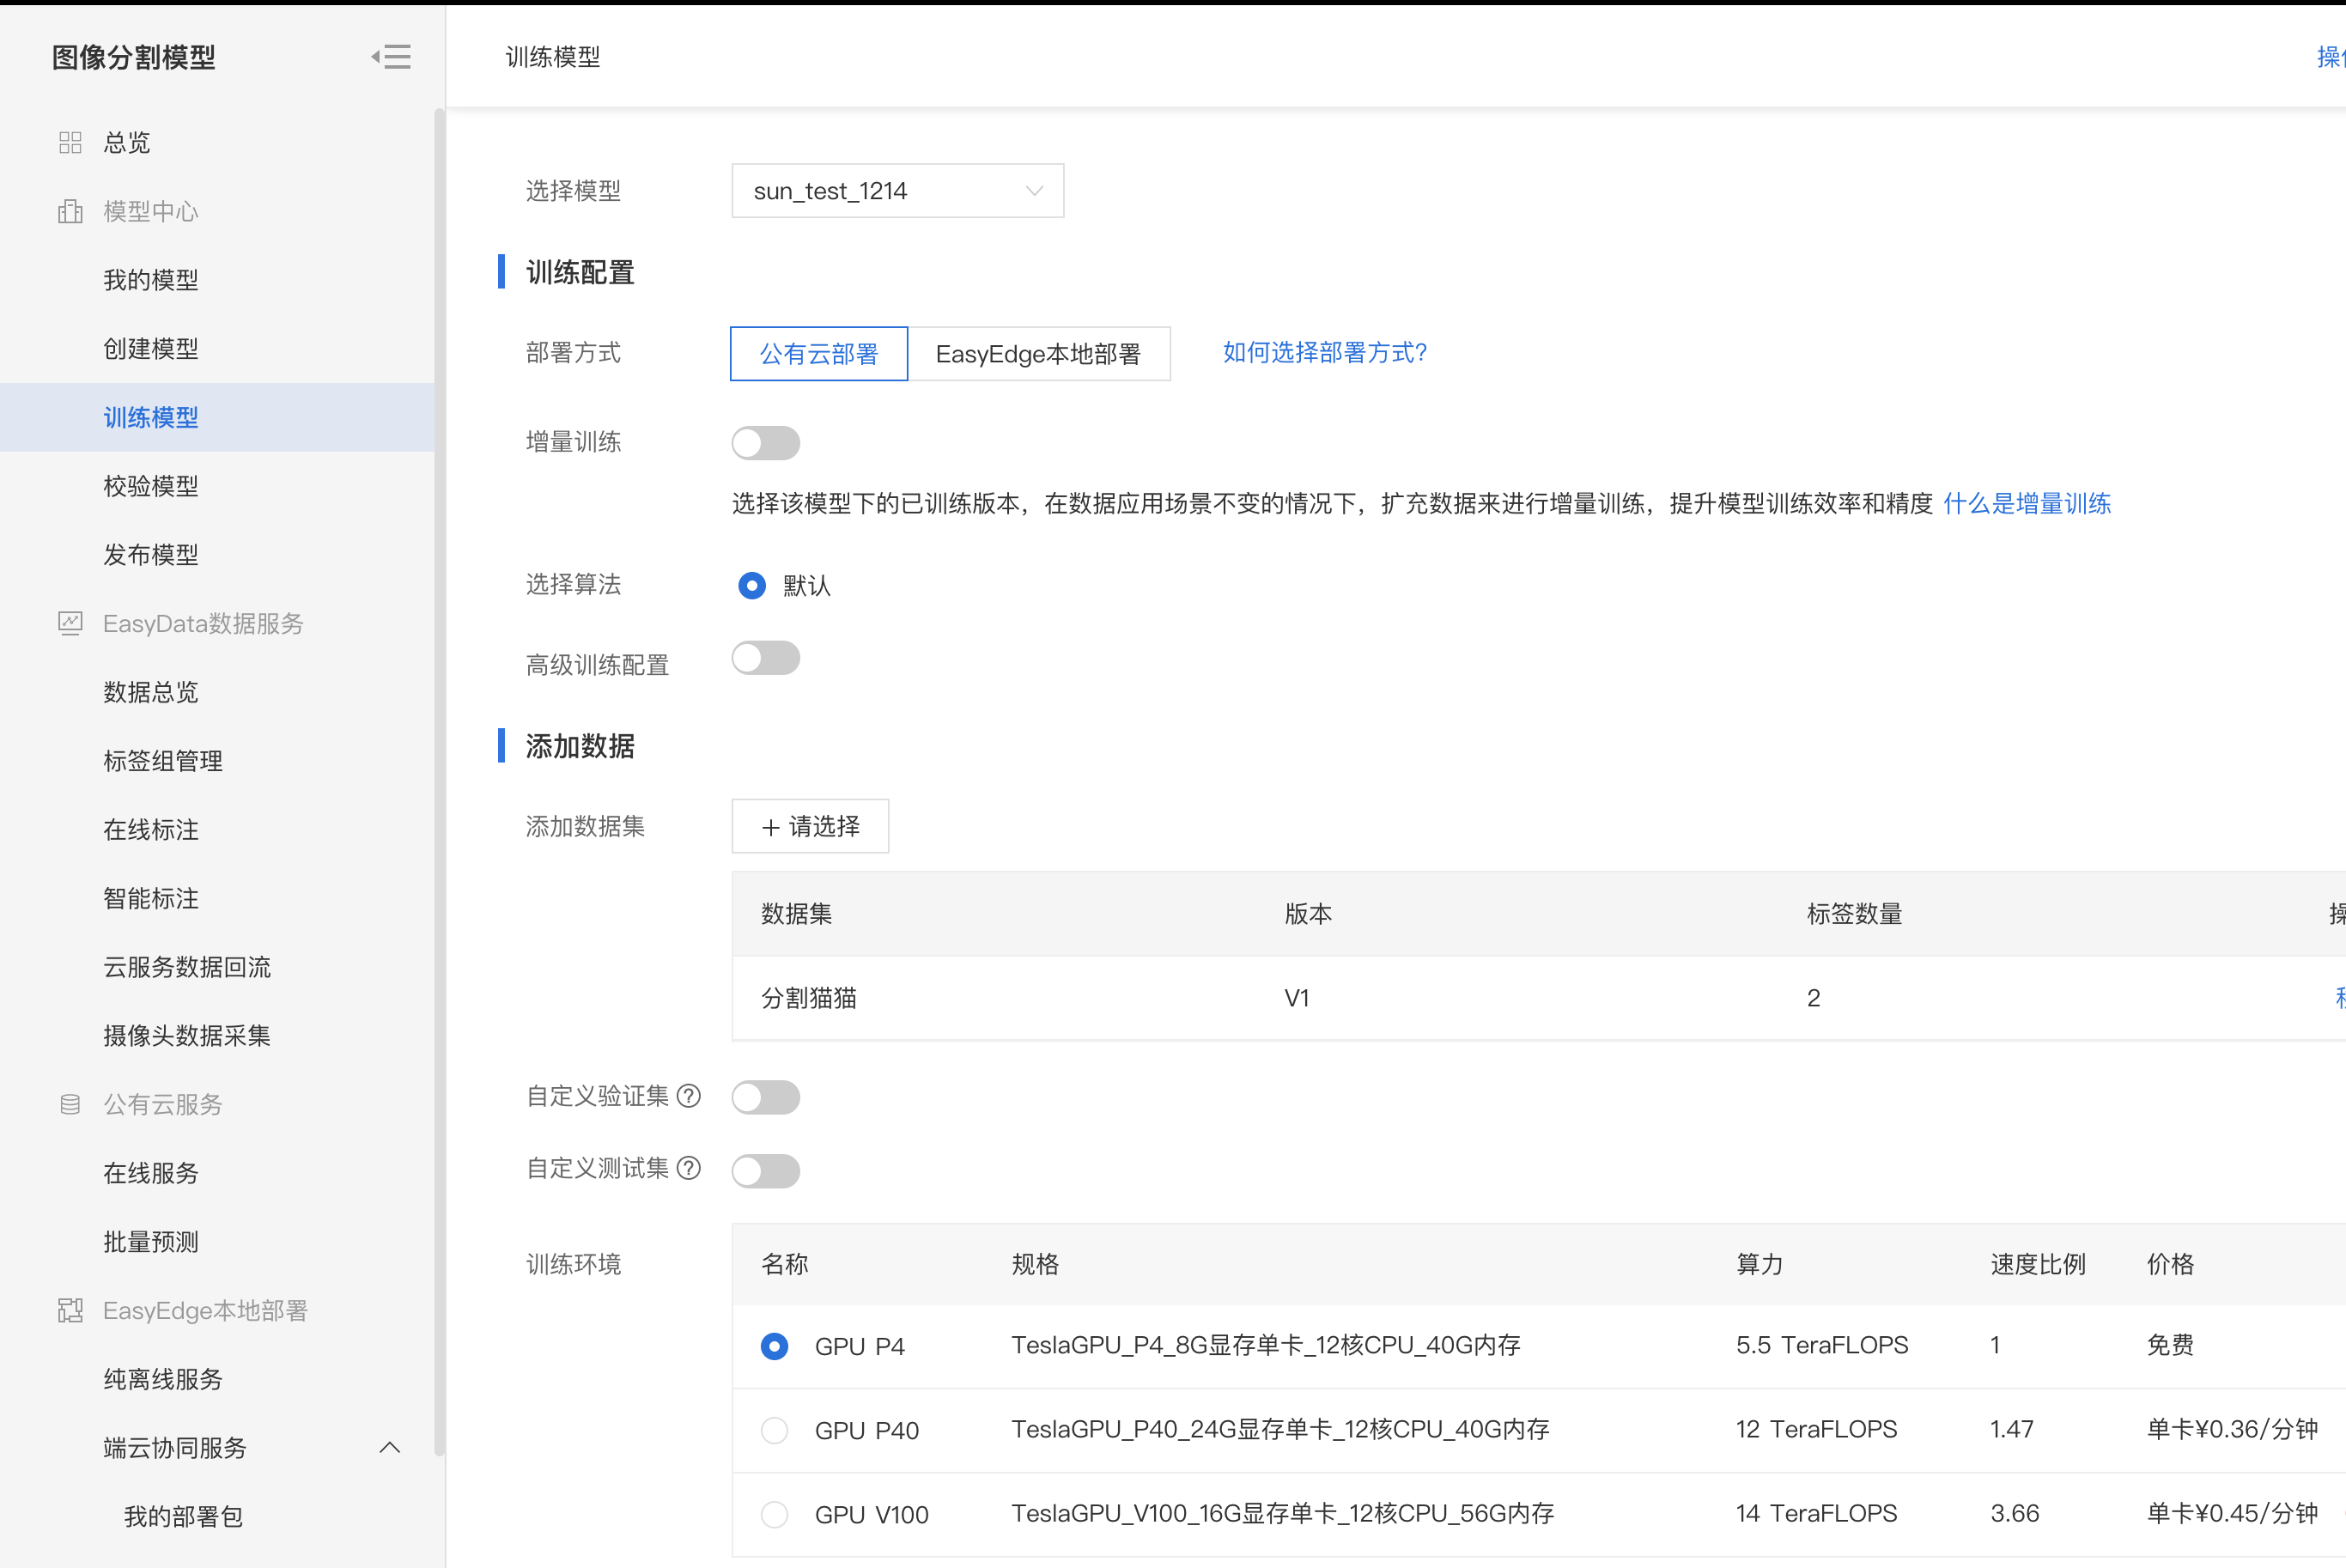Click the help icon beside 自定义测试集
Viewport: 2346px width, 1568px height.
689,1168
